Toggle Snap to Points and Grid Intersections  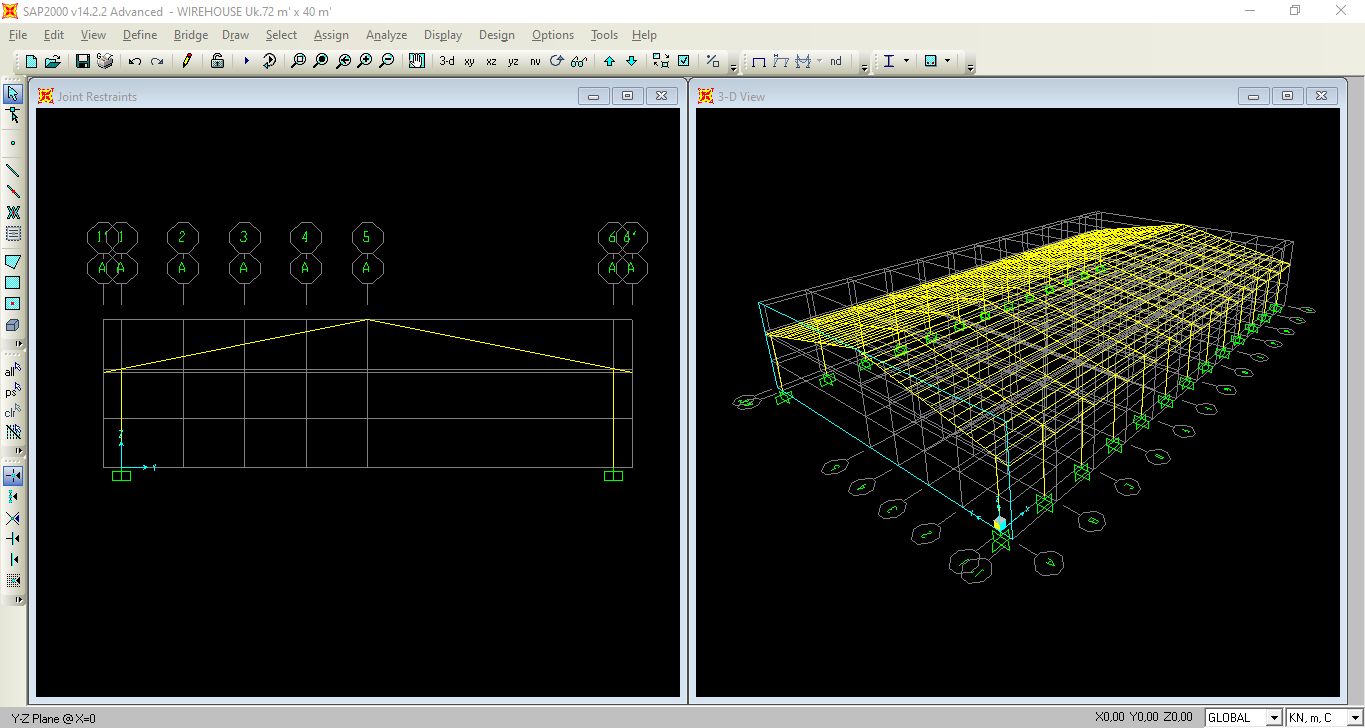(13, 476)
